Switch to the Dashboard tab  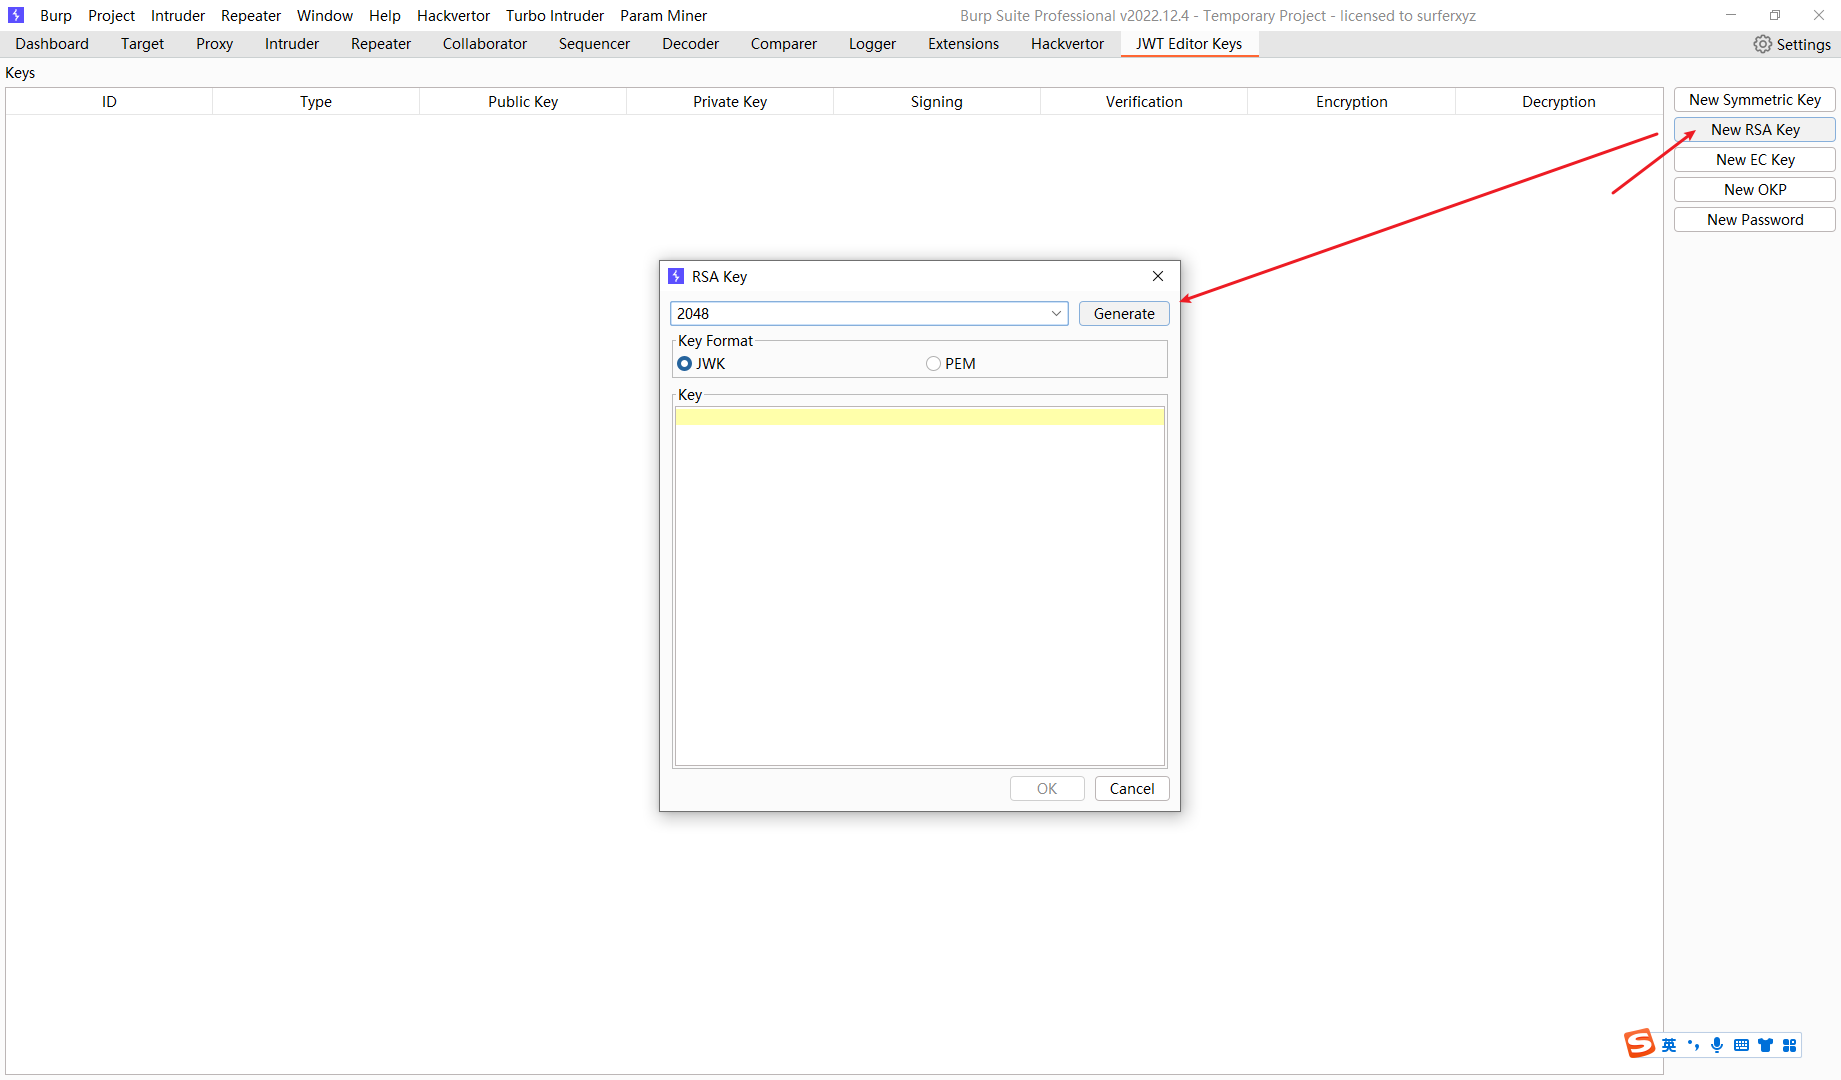(52, 44)
